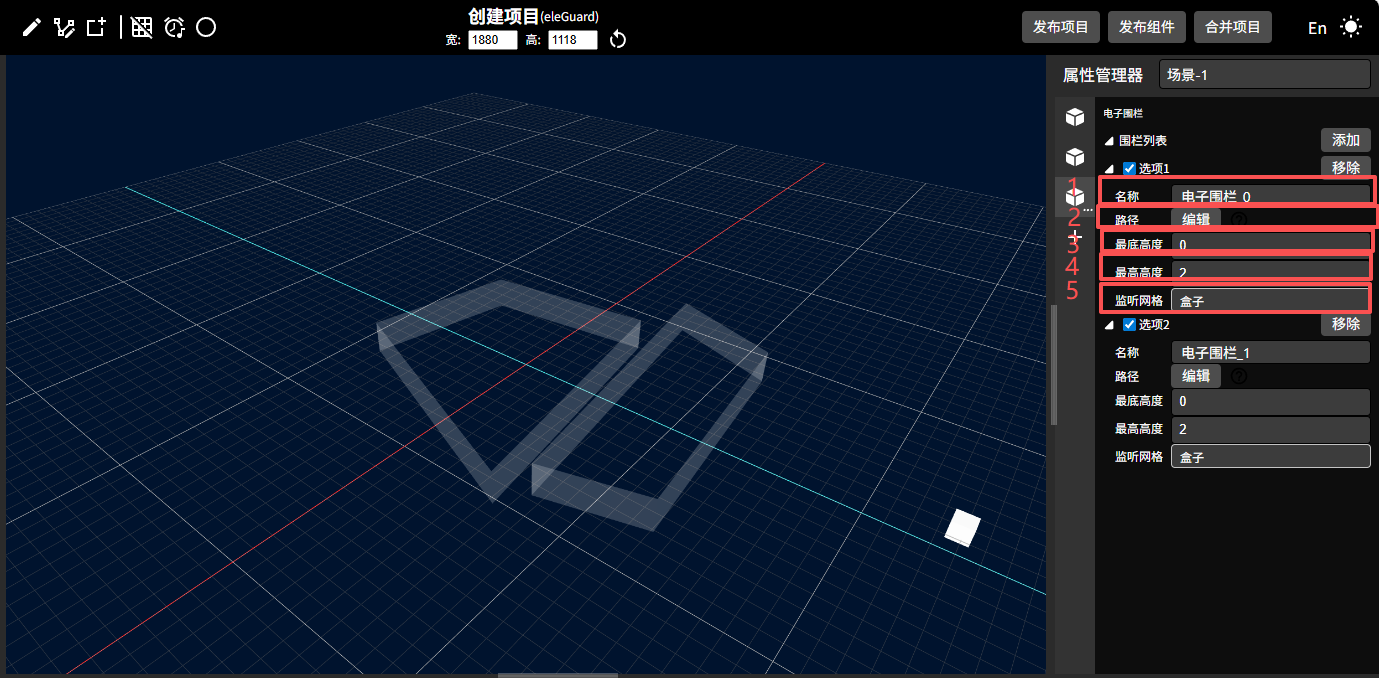The image size is (1379, 678).
Task: Click the 属性管理器 panel title
Action: [x=1102, y=75]
